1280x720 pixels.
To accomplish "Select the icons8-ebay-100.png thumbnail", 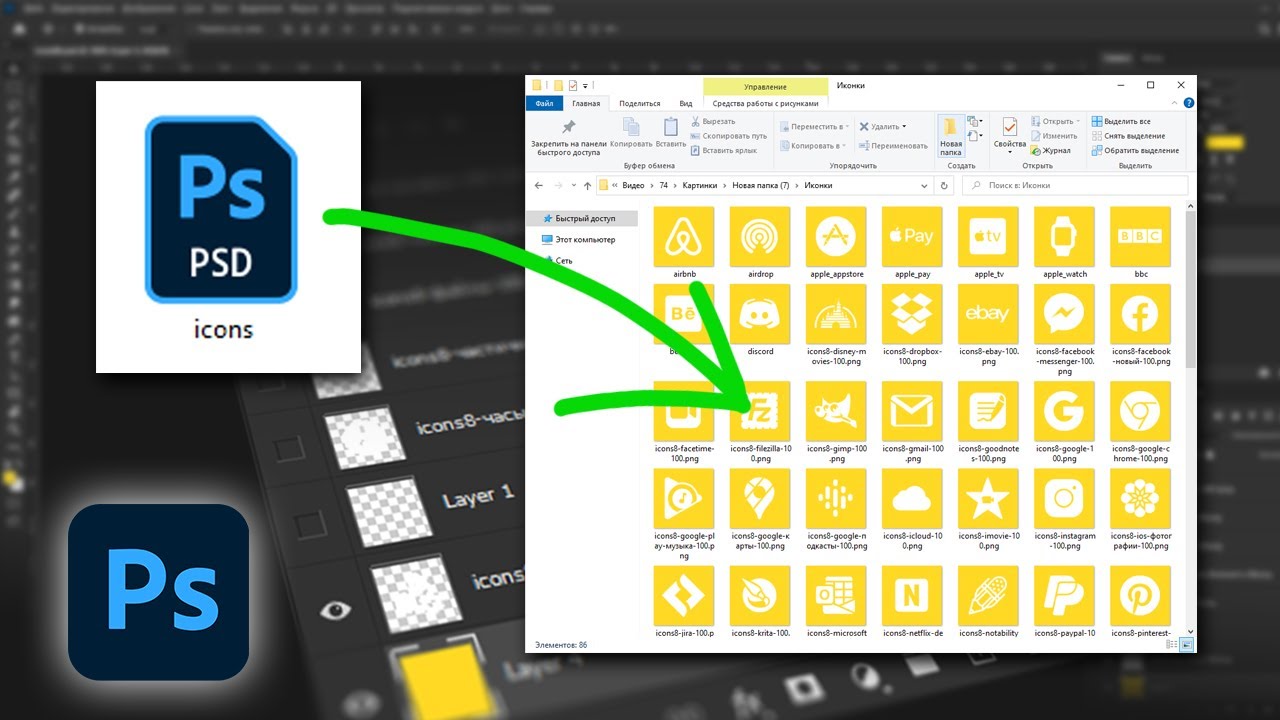I will (988, 315).
